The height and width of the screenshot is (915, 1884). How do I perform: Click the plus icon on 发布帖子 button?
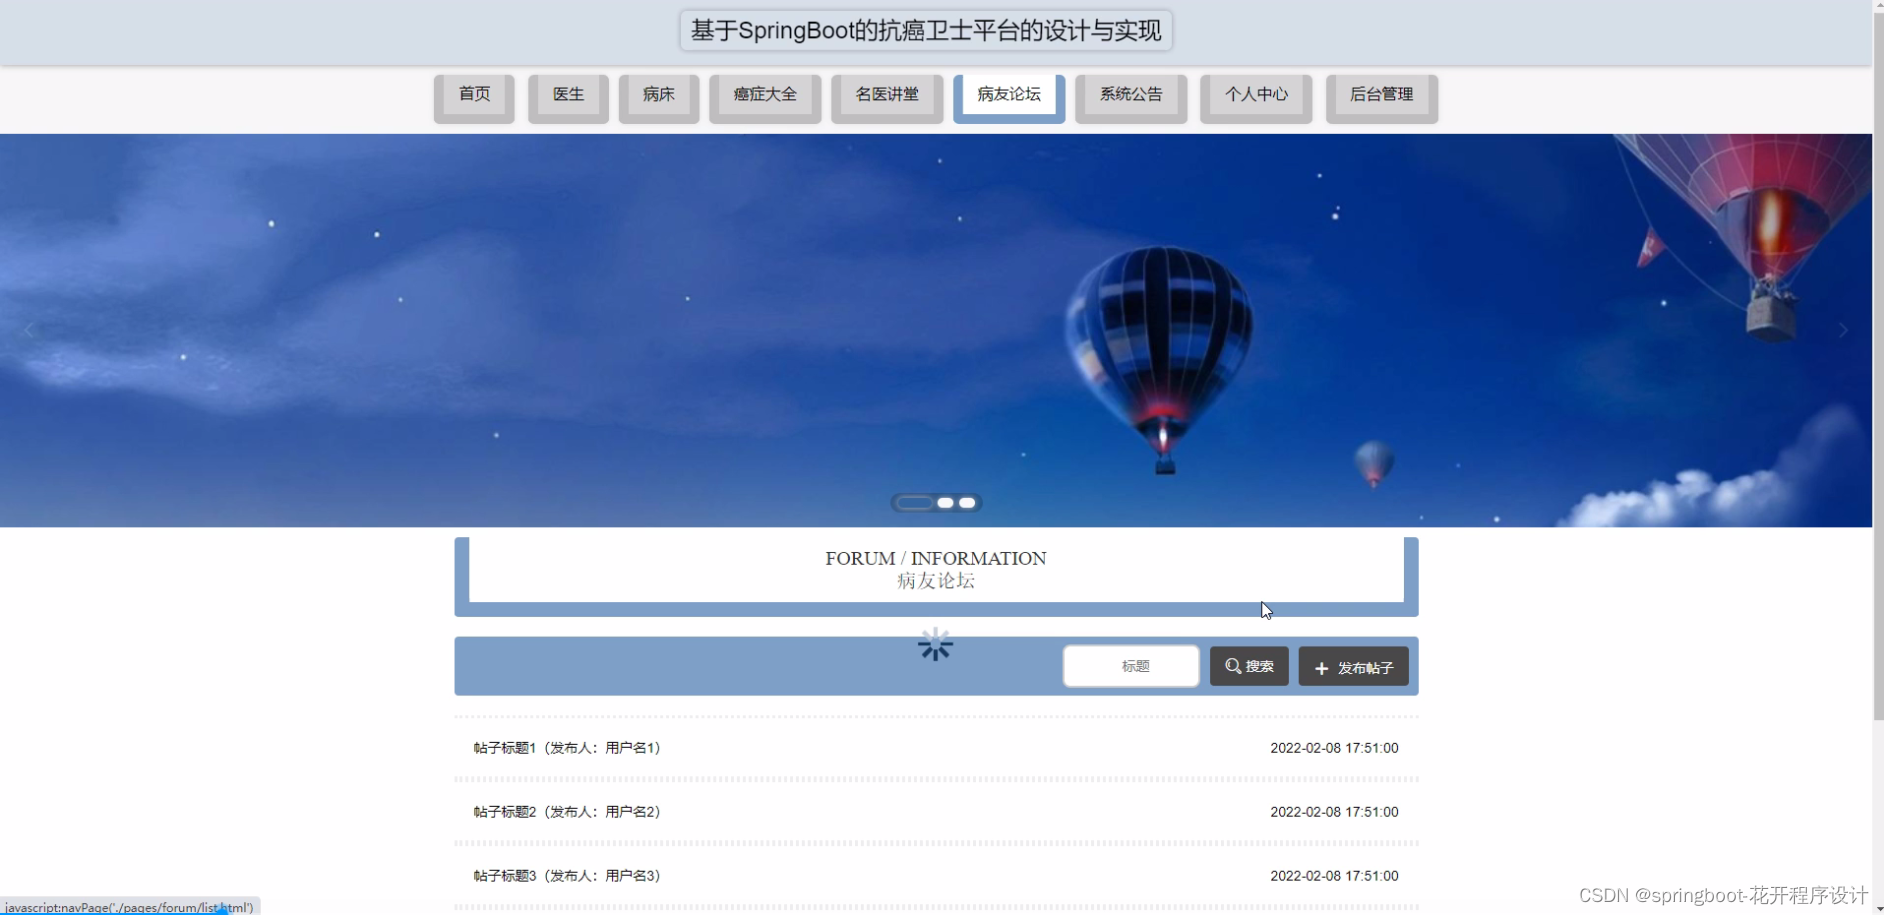point(1322,666)
